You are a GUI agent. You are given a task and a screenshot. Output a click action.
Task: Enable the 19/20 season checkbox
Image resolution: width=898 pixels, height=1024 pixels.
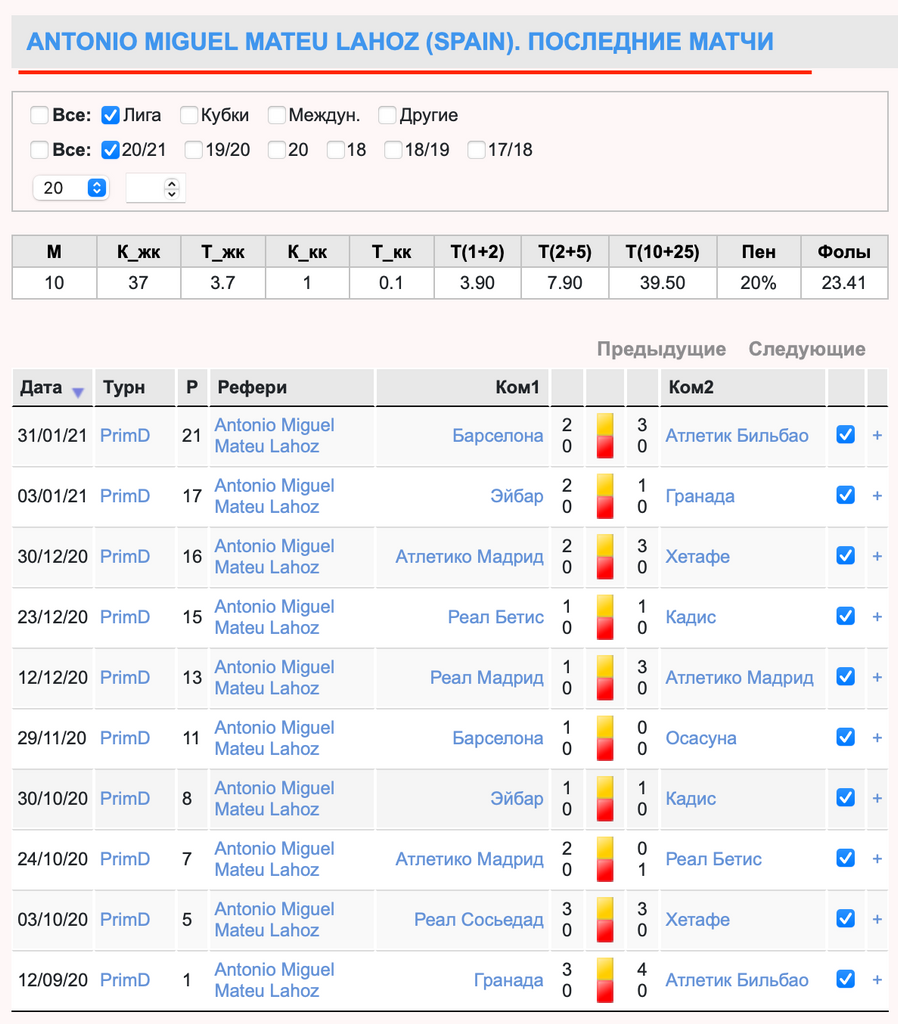click(x=193, y=150)
